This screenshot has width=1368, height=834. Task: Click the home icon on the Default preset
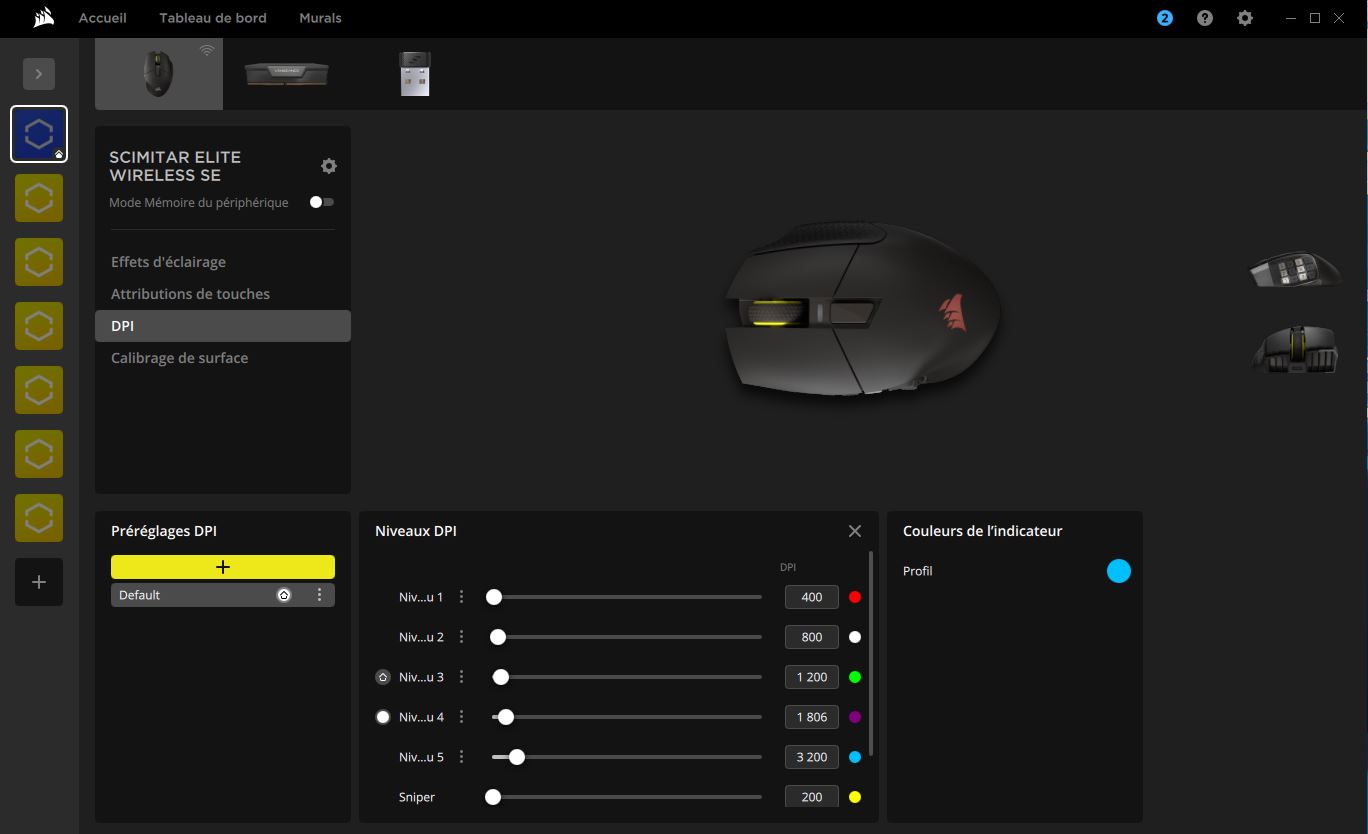pos(284,594)
